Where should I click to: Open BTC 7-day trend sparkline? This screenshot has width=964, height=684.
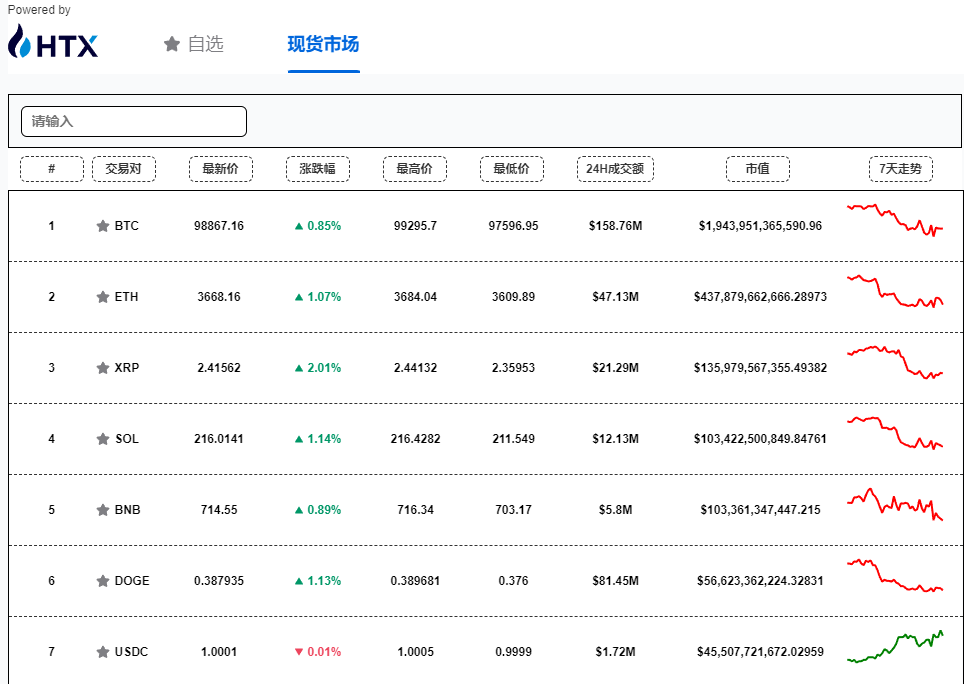(895, 219)
